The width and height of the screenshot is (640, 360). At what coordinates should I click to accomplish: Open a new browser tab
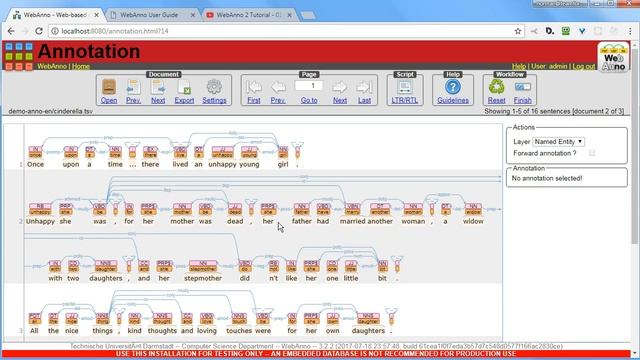pos(308,16)
